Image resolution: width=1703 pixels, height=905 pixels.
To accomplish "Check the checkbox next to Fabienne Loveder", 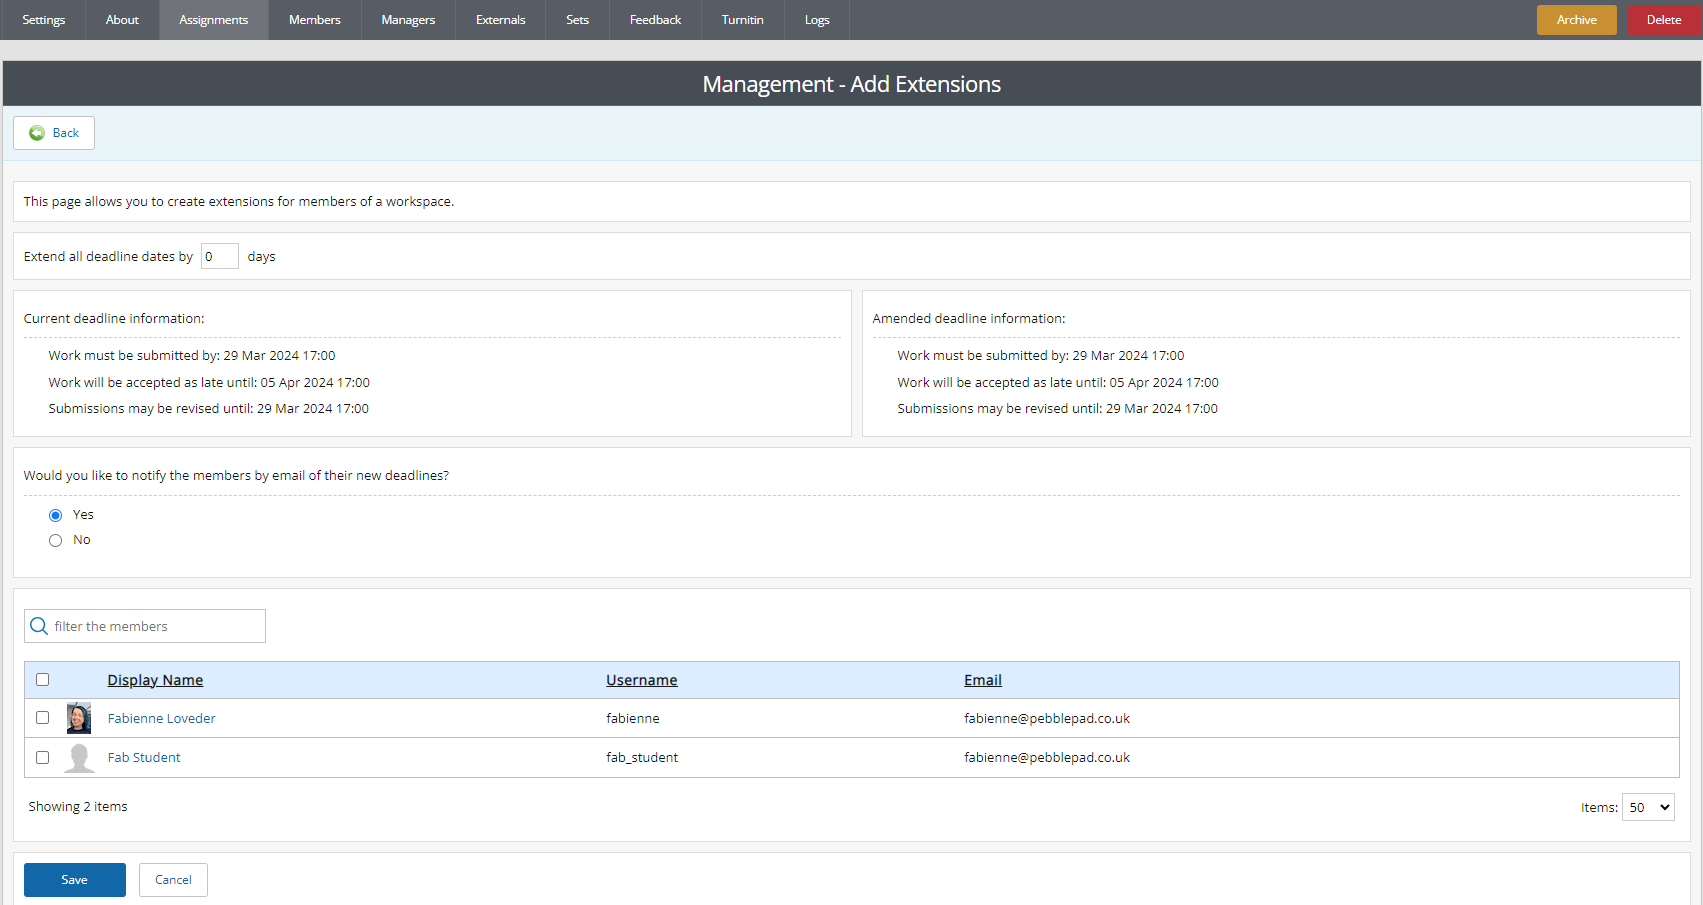I will pyautogui.click(x=42, y=717).
